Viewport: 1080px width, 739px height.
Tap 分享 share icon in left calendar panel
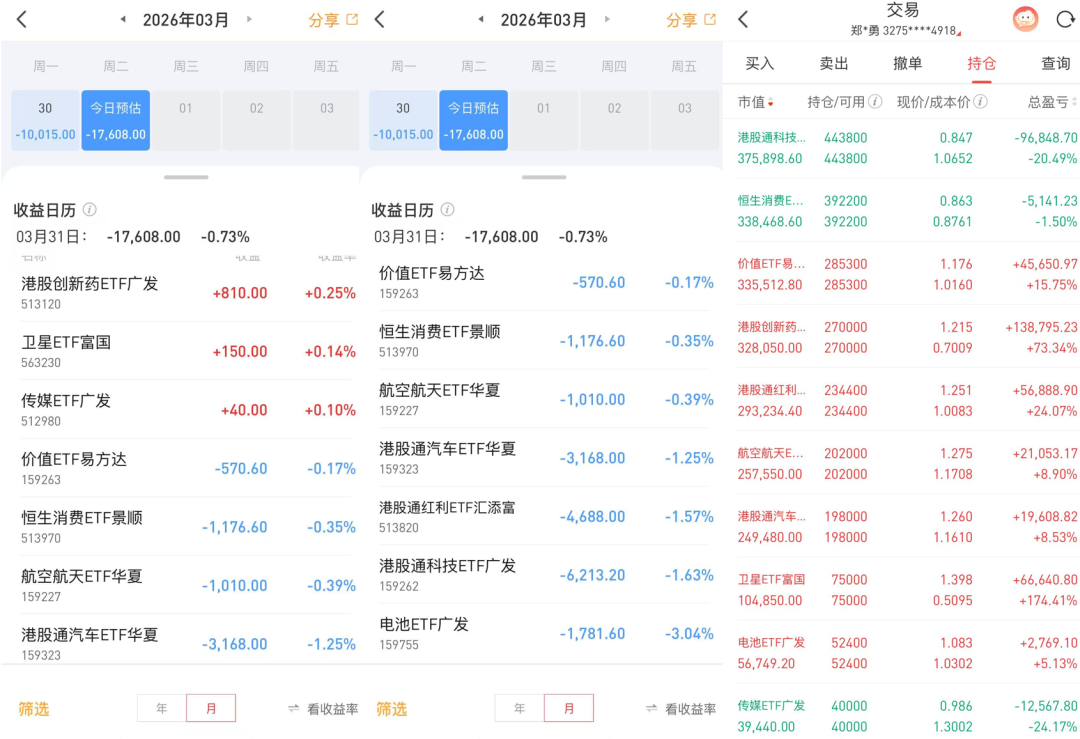352,19
